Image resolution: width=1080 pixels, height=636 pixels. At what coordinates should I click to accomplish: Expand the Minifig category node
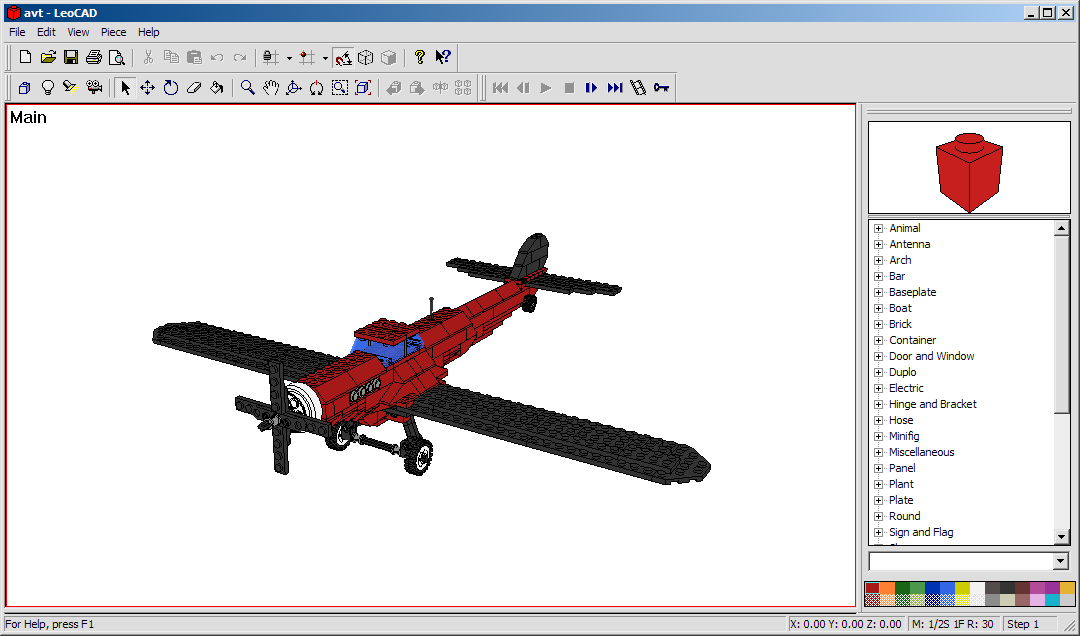pyautogui.click(x=878, y=436)
